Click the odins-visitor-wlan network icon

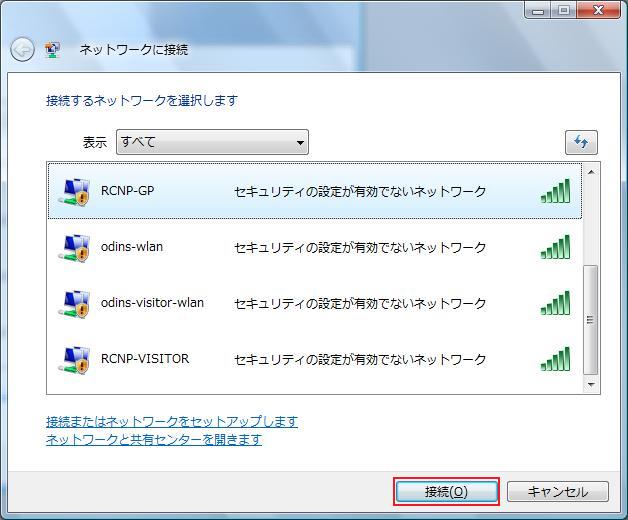pyautogui.click(x=74, y=303)
